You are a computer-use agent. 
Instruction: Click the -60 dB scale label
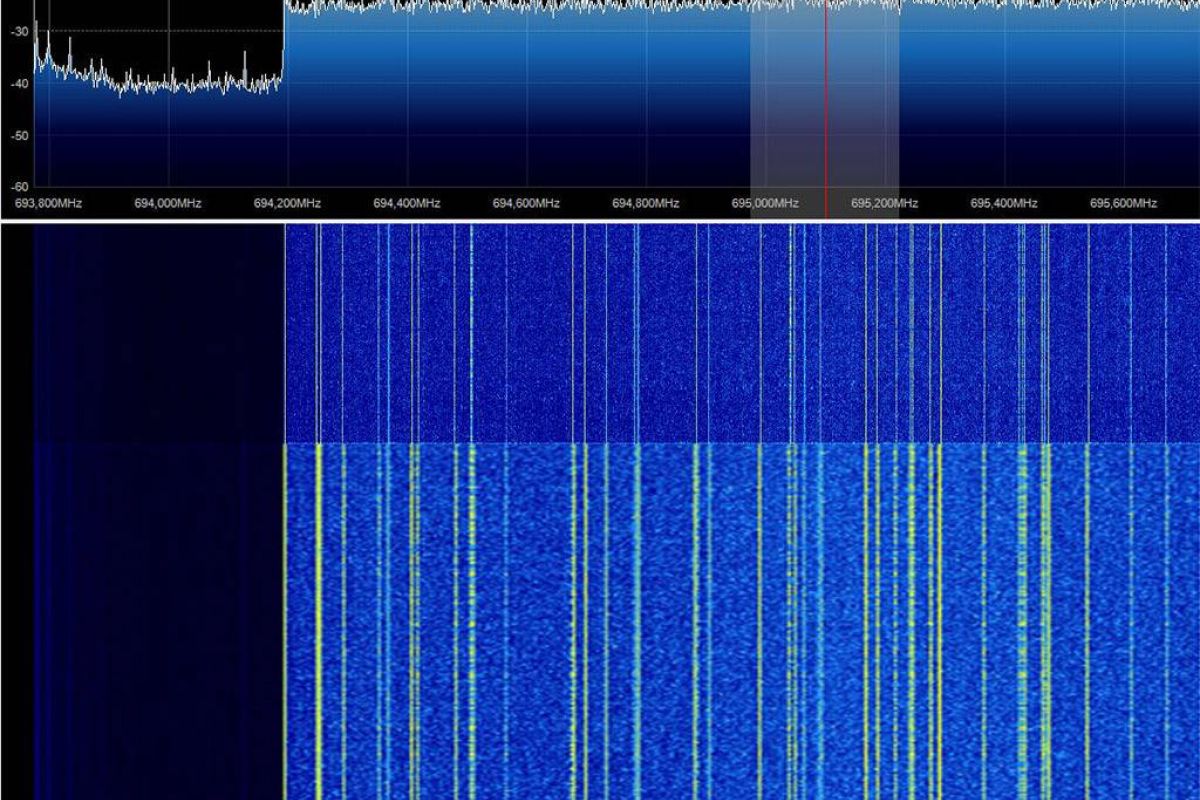(19, 186)
